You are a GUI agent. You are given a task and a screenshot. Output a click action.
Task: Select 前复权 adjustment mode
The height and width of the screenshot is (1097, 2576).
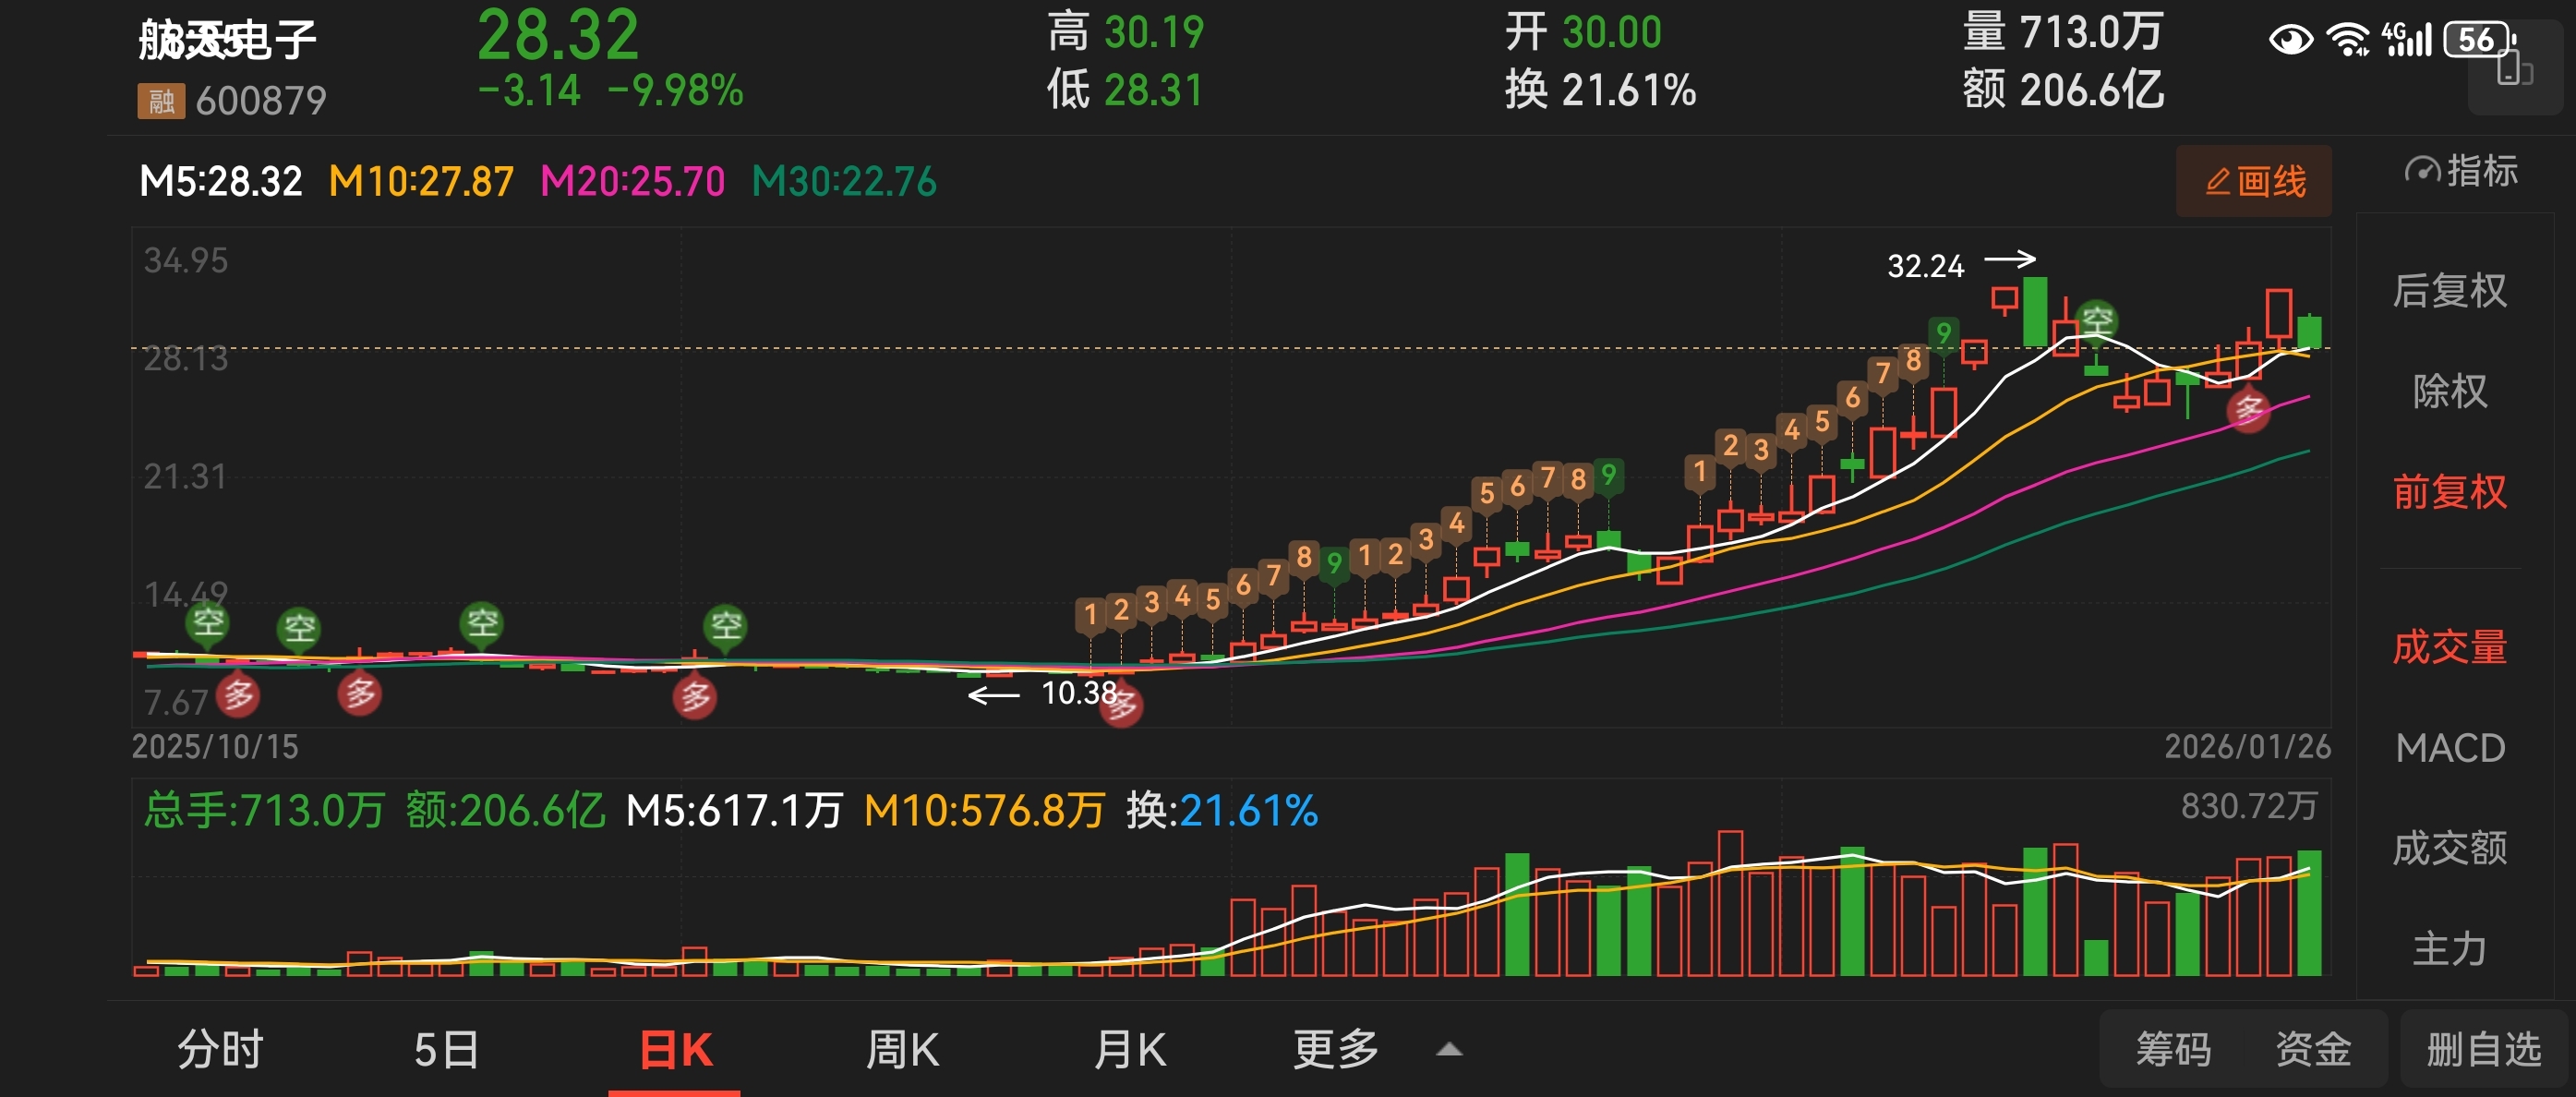coord(2449,492)
